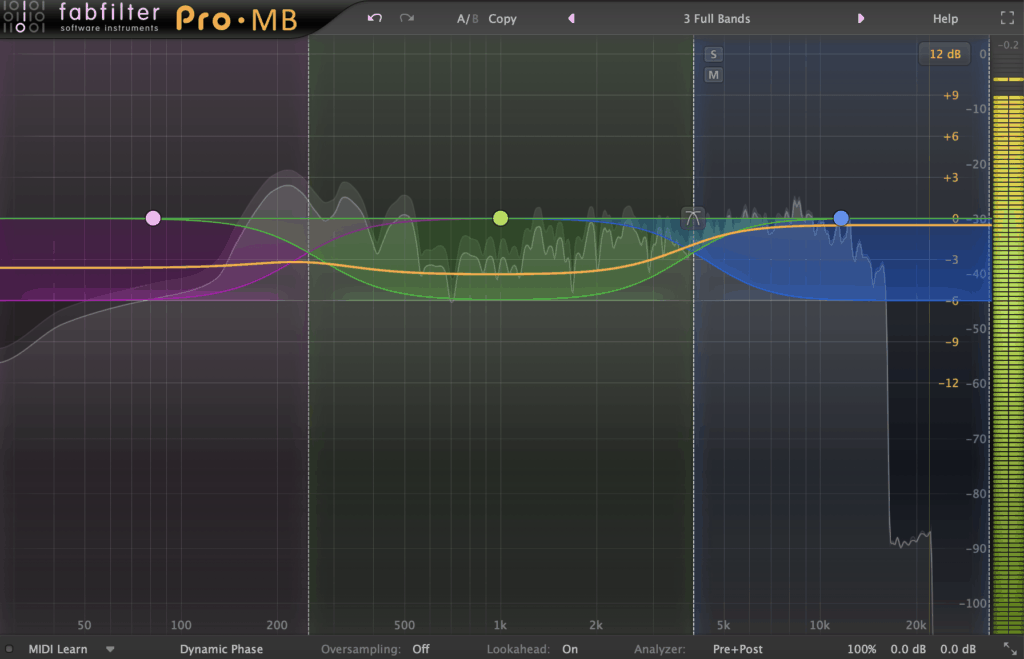The height and width of the screenshot is (659, 1024).
Task: Mute the high band with M
Action: tap(713, 75)
